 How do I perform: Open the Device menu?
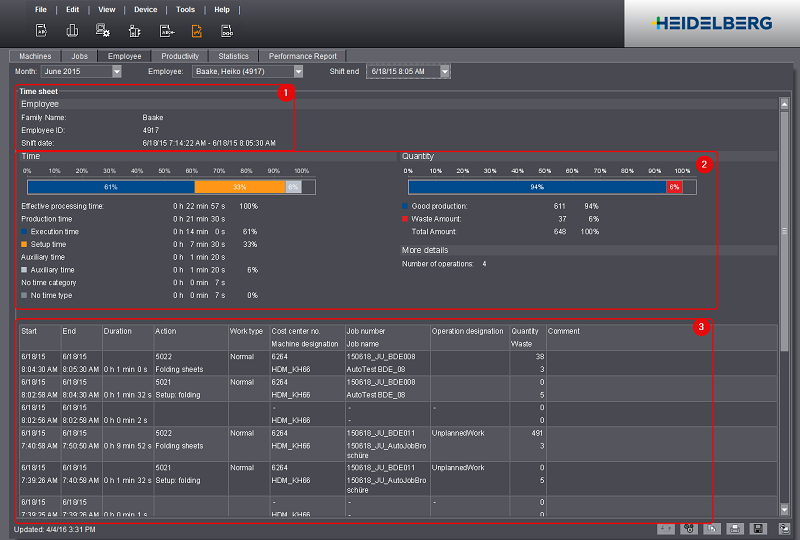146,9
